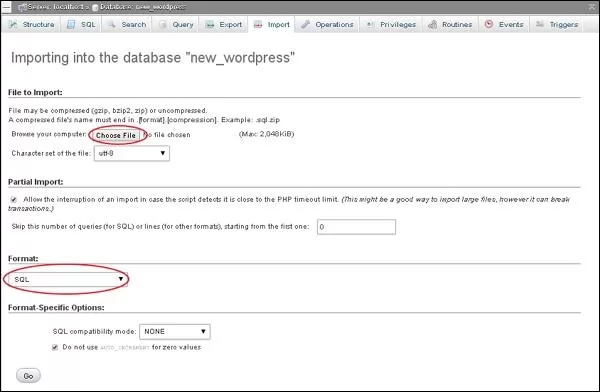Screen dimensions: 600x392
Task: Click the 'Format-Specific Options:' heading
Action: (56, 307)
